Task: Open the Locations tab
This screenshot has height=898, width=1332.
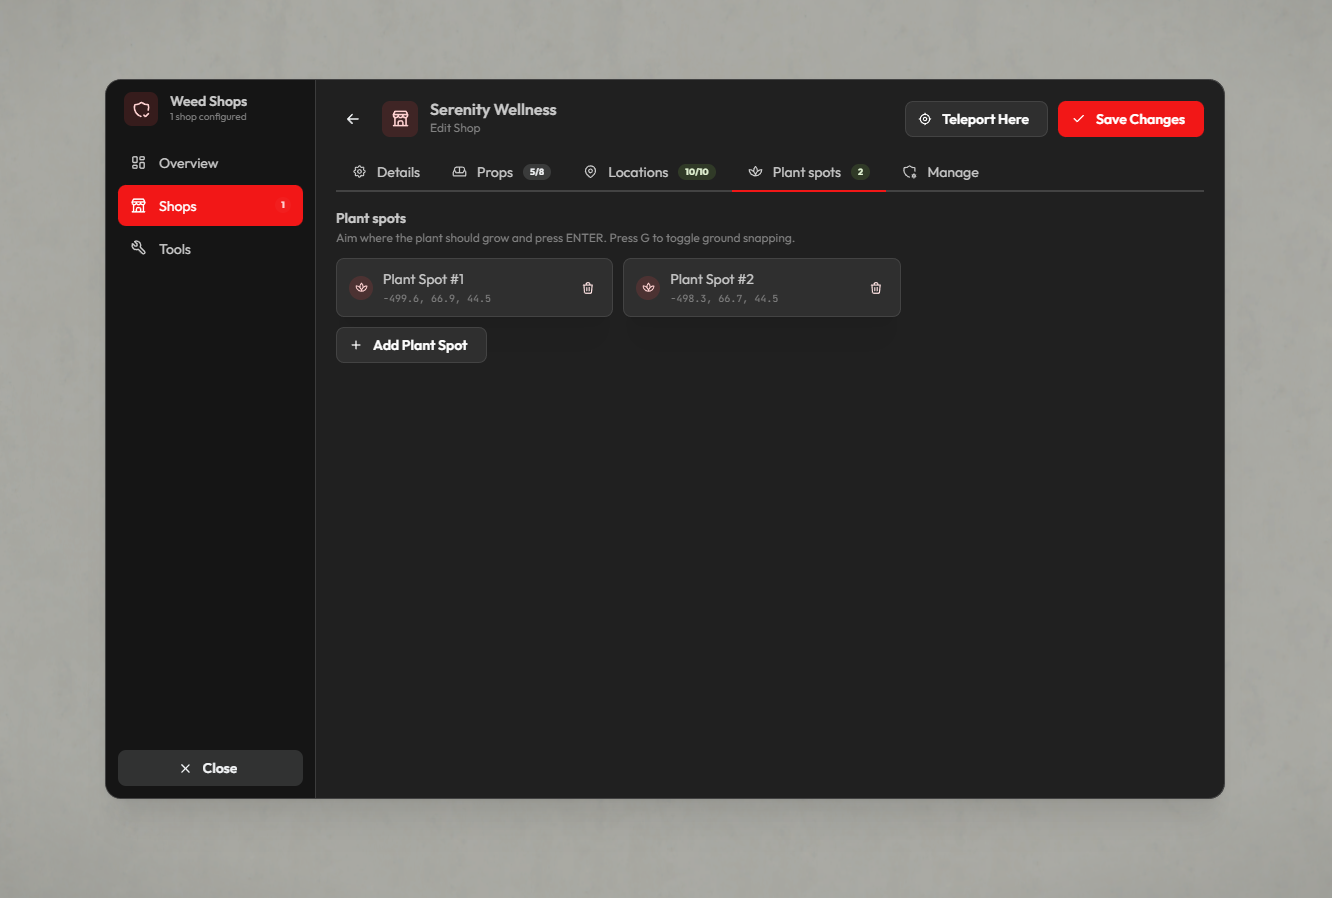Action: pyautogui.click(x=649, y=172)
